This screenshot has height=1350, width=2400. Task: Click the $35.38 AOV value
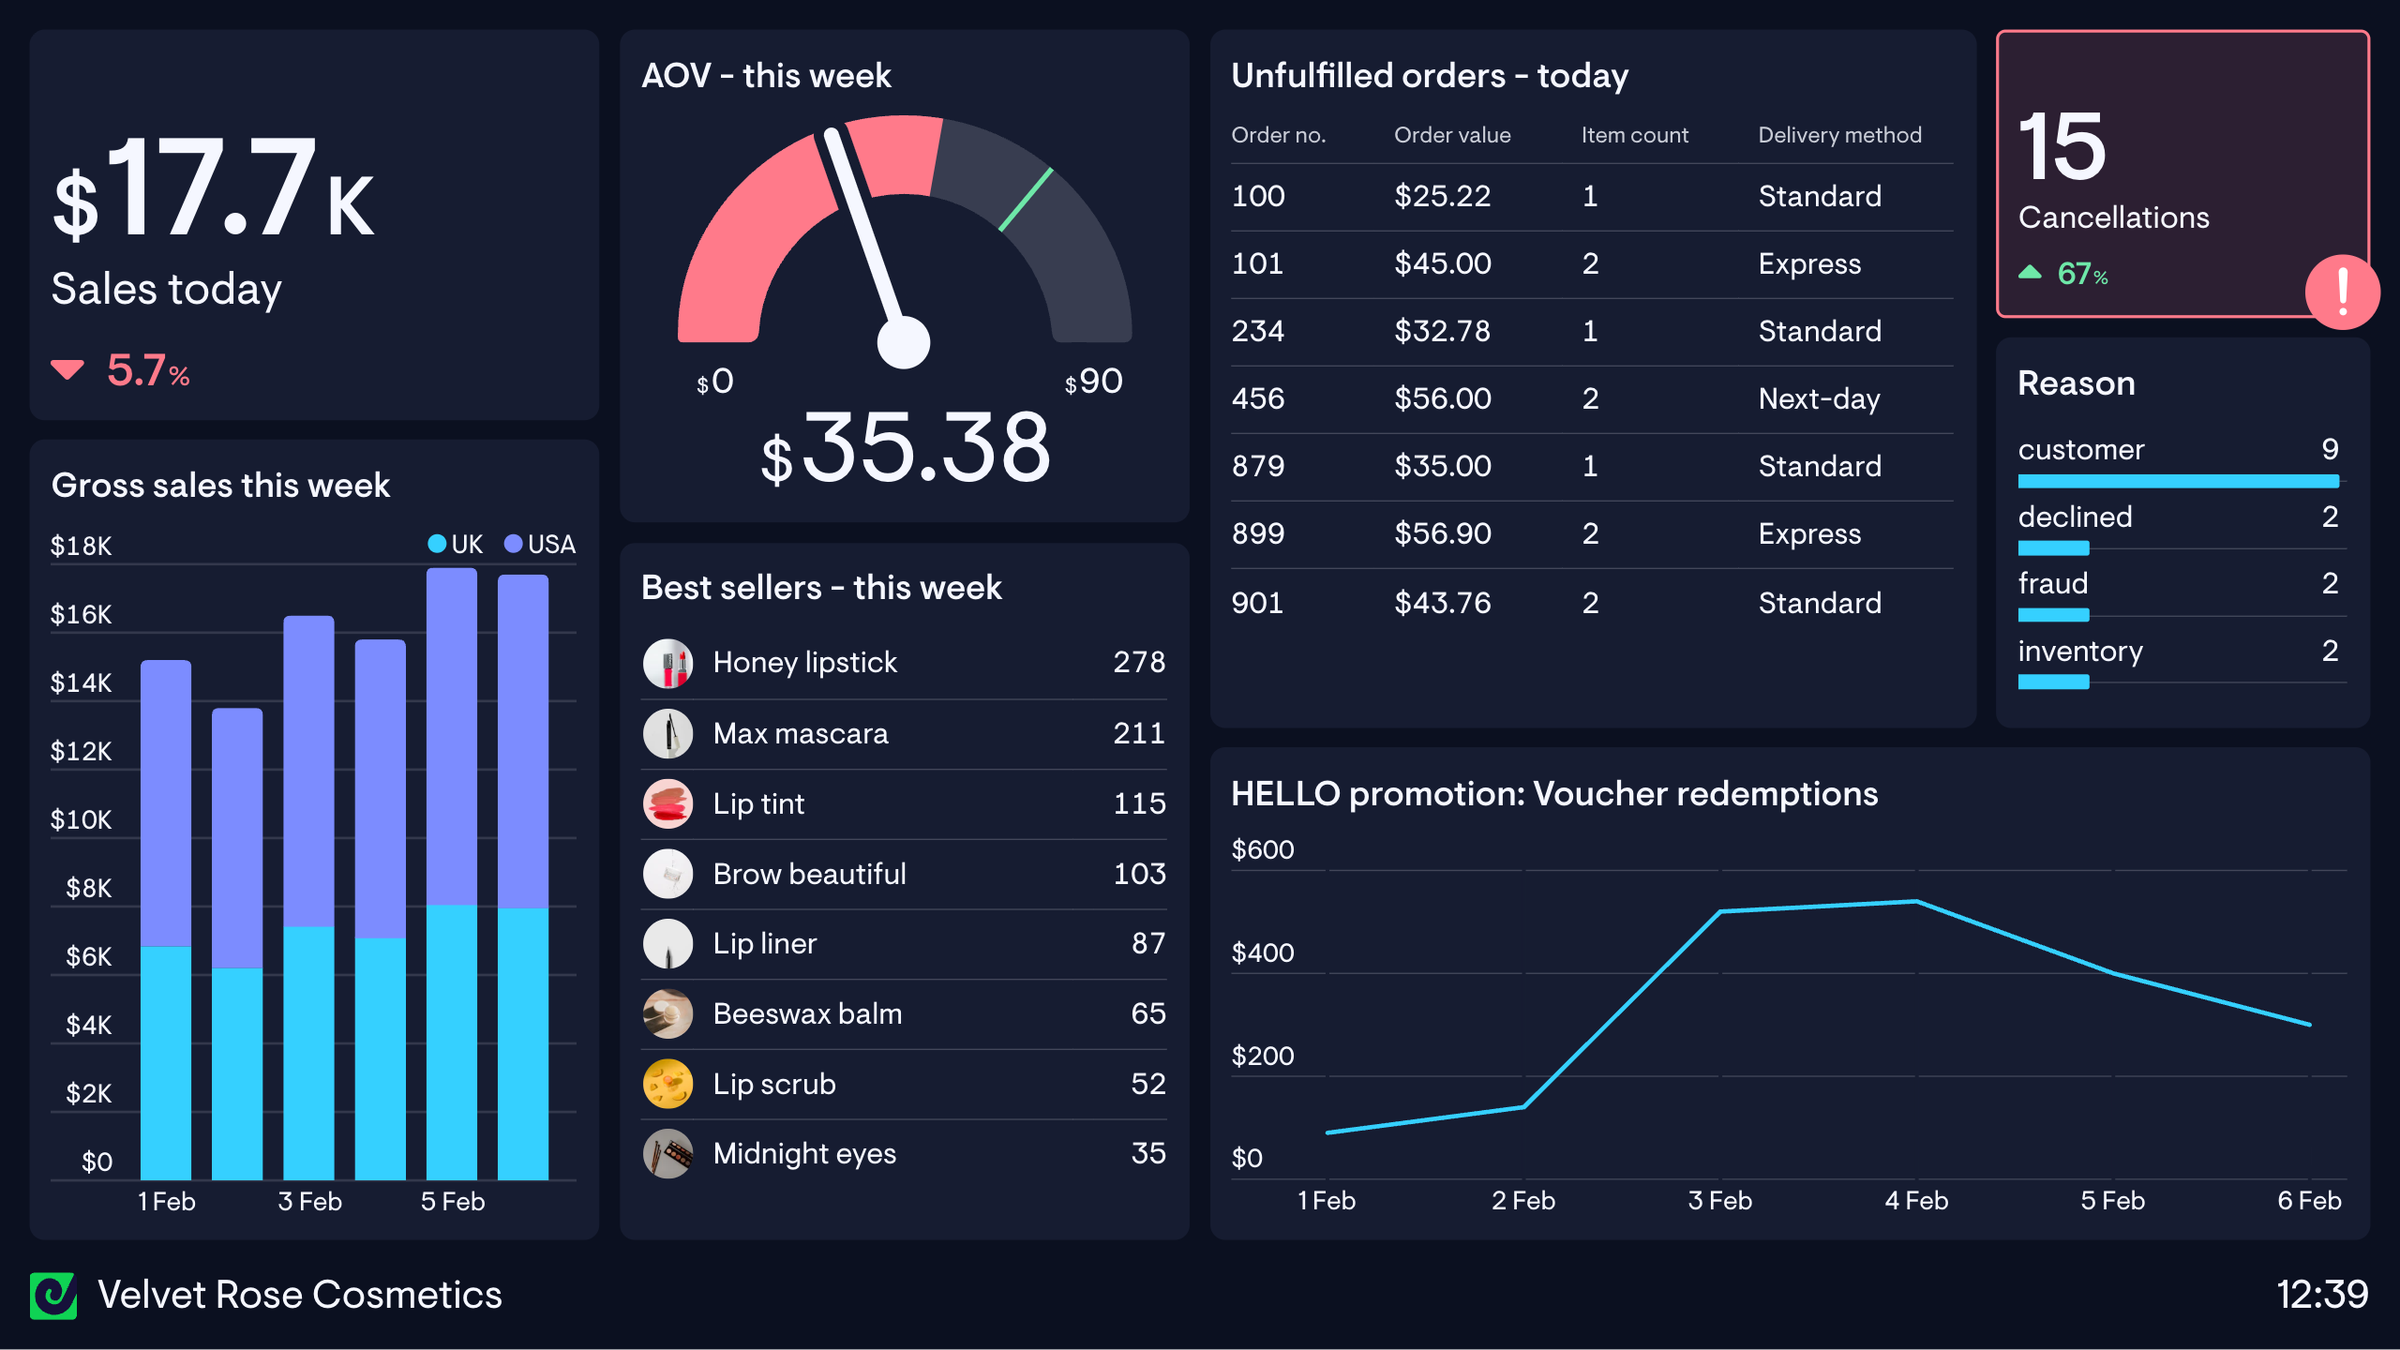[906, 447]
